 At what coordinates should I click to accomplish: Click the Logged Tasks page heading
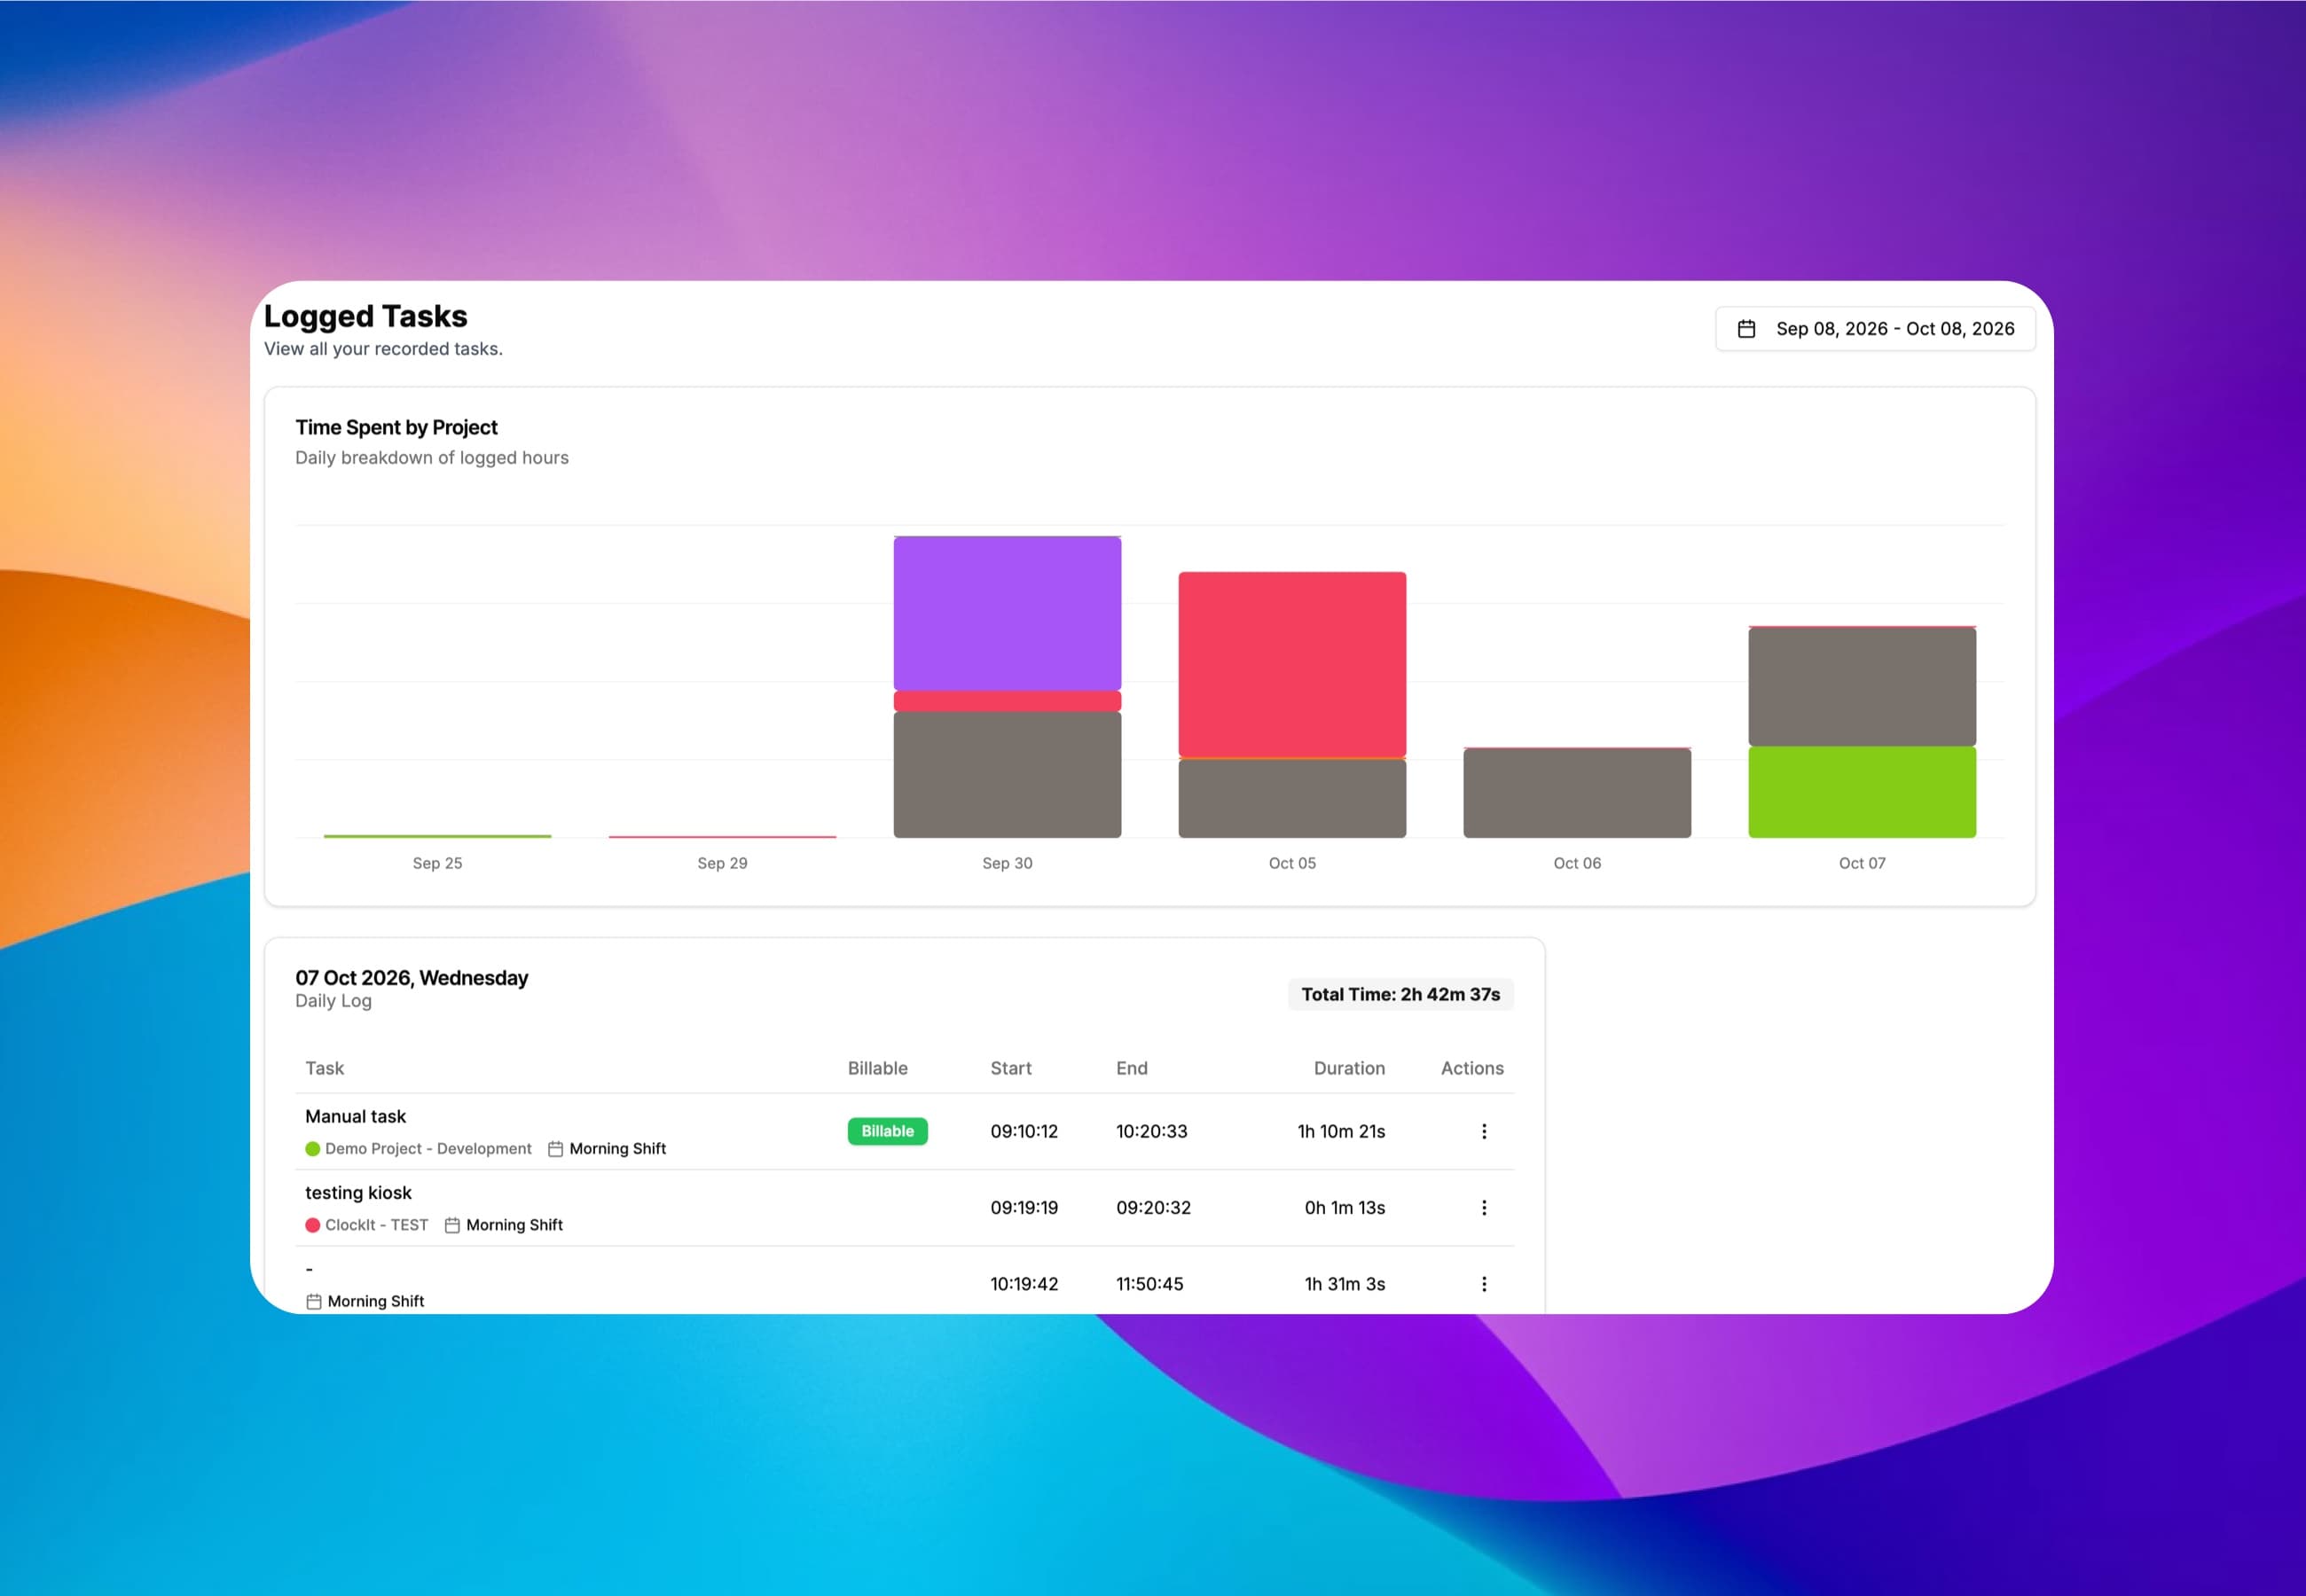pos(365,316)
